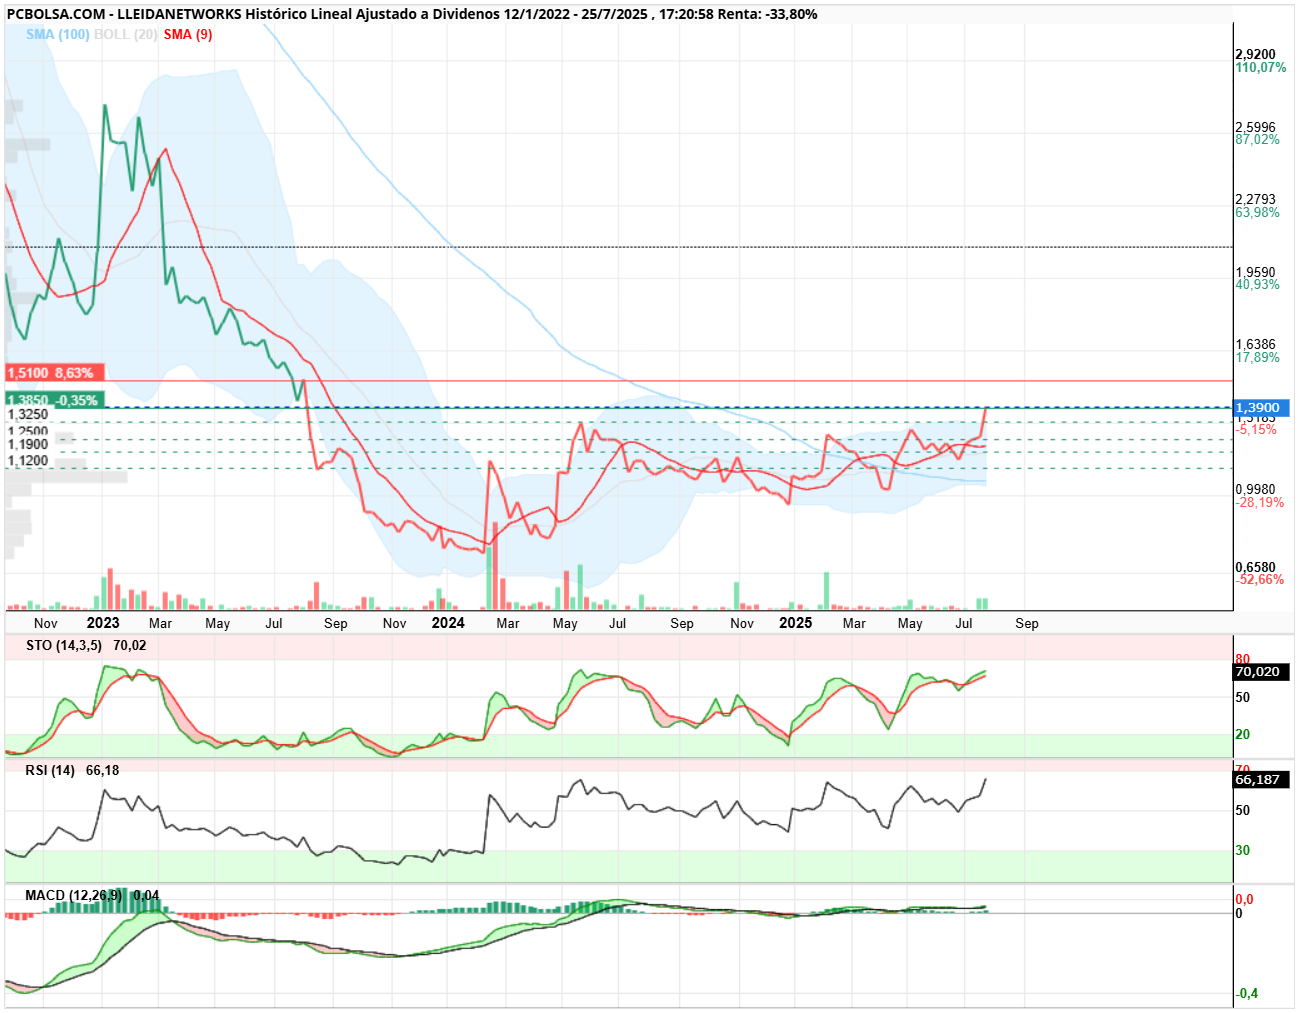Click the 1,9590 price axis label
Viewport: 1299px width, 1013px height.
(1255, 272)
